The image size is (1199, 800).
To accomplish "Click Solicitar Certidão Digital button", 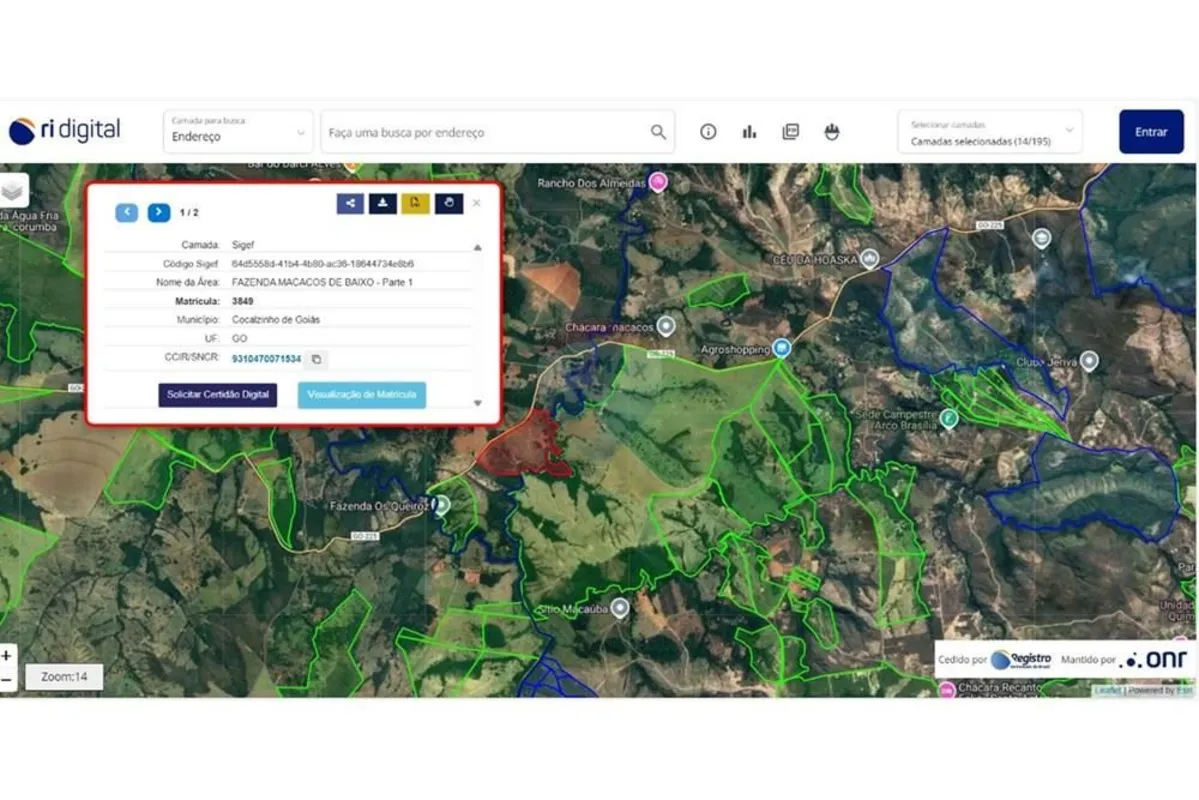I will (x=218, y=395).
